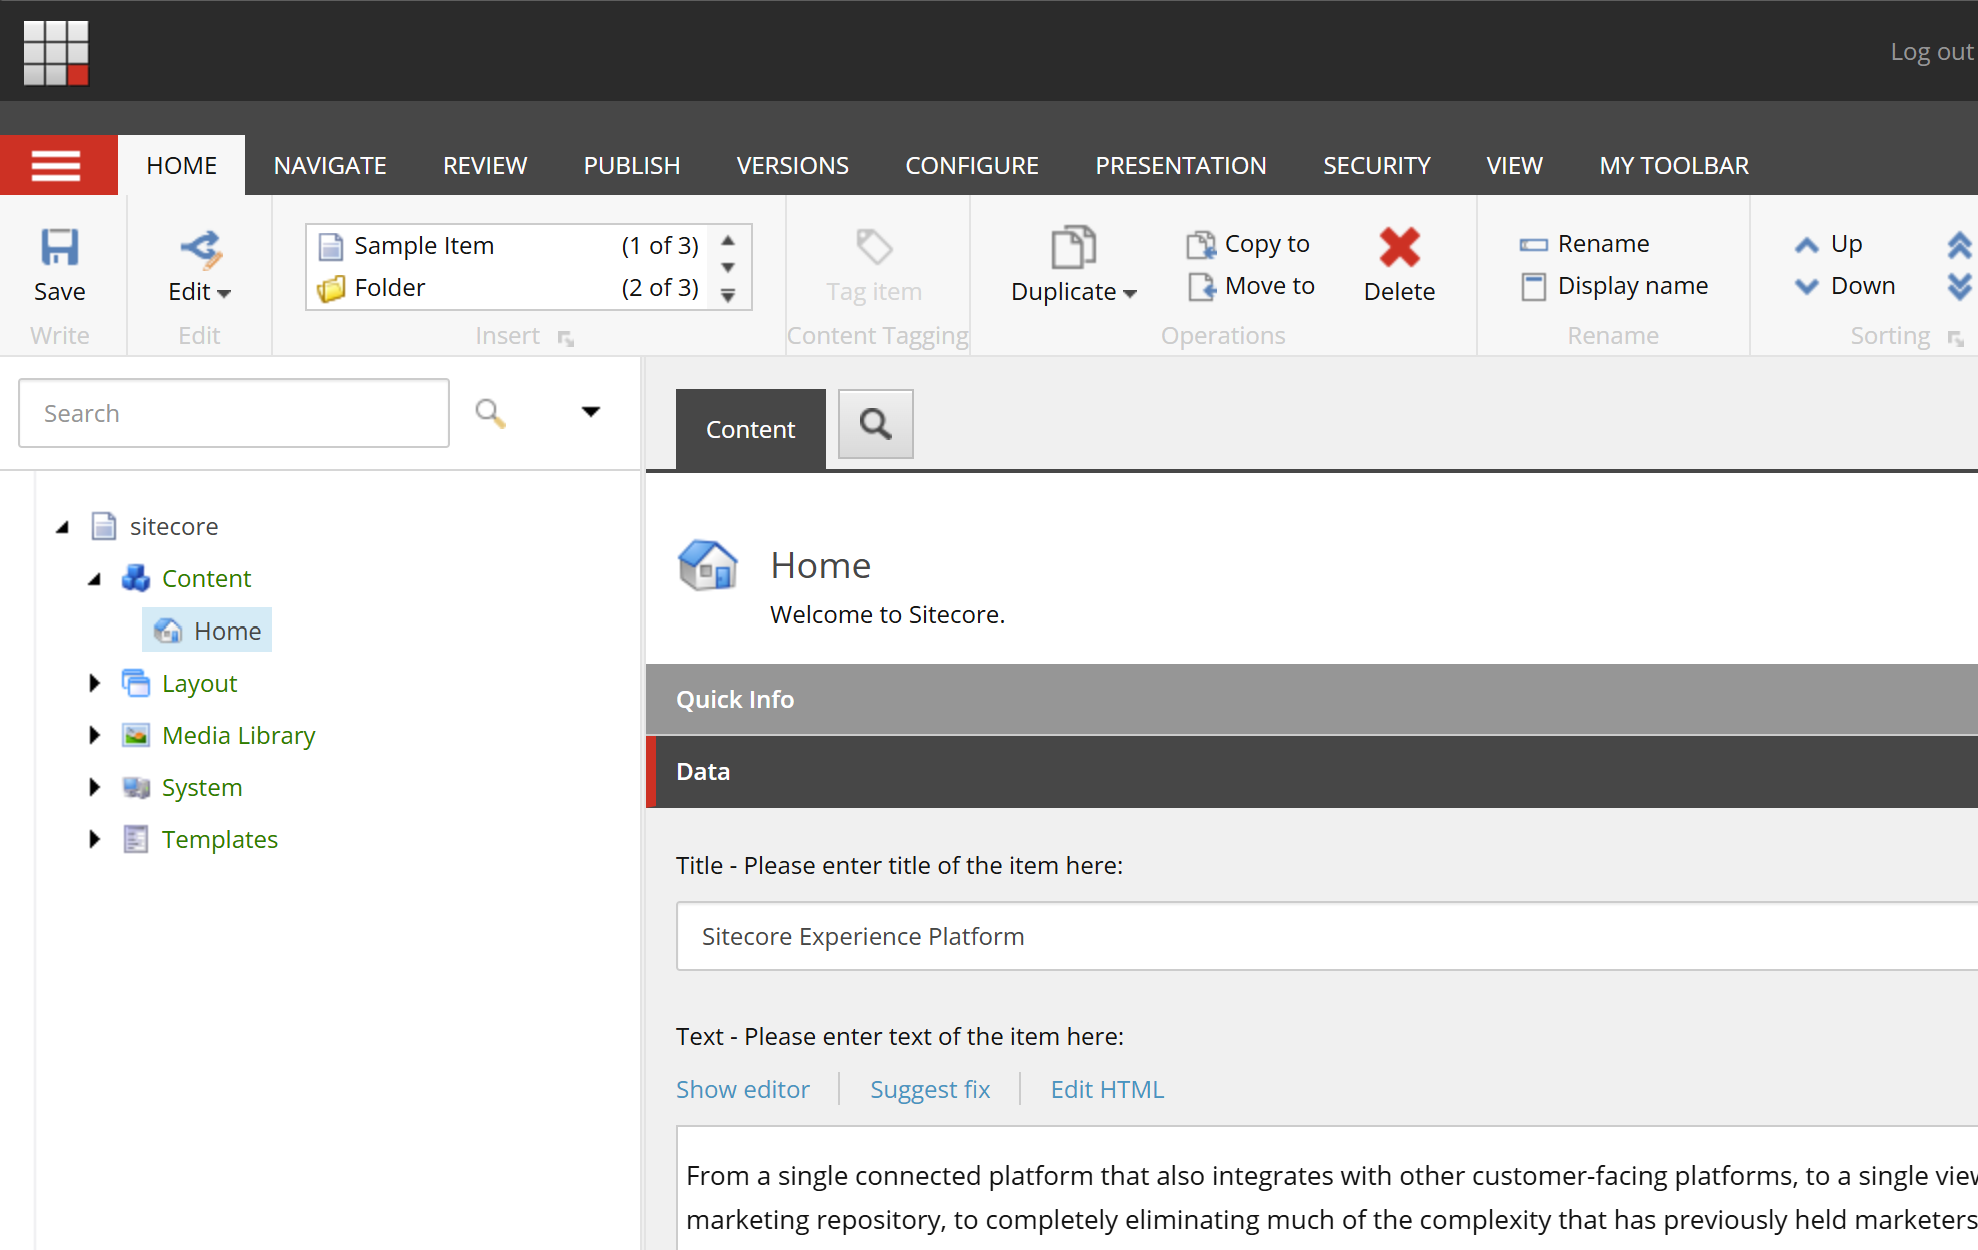Open the search tab with magnifier
This screenshot has width=1978, height=1250.
[876, 424]
